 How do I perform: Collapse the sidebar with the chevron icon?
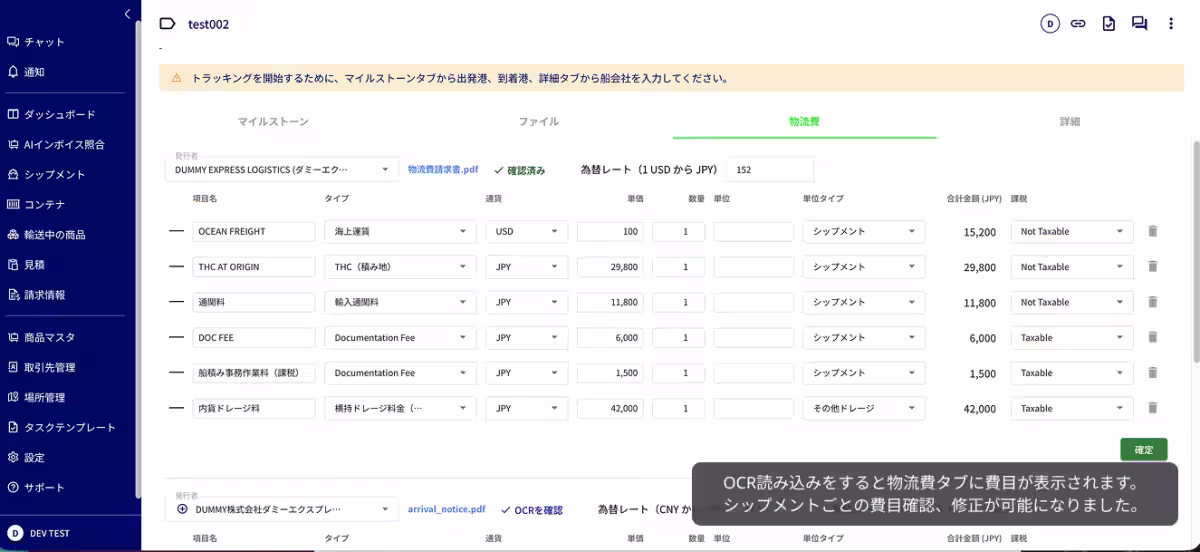click(x=127, y=13)
